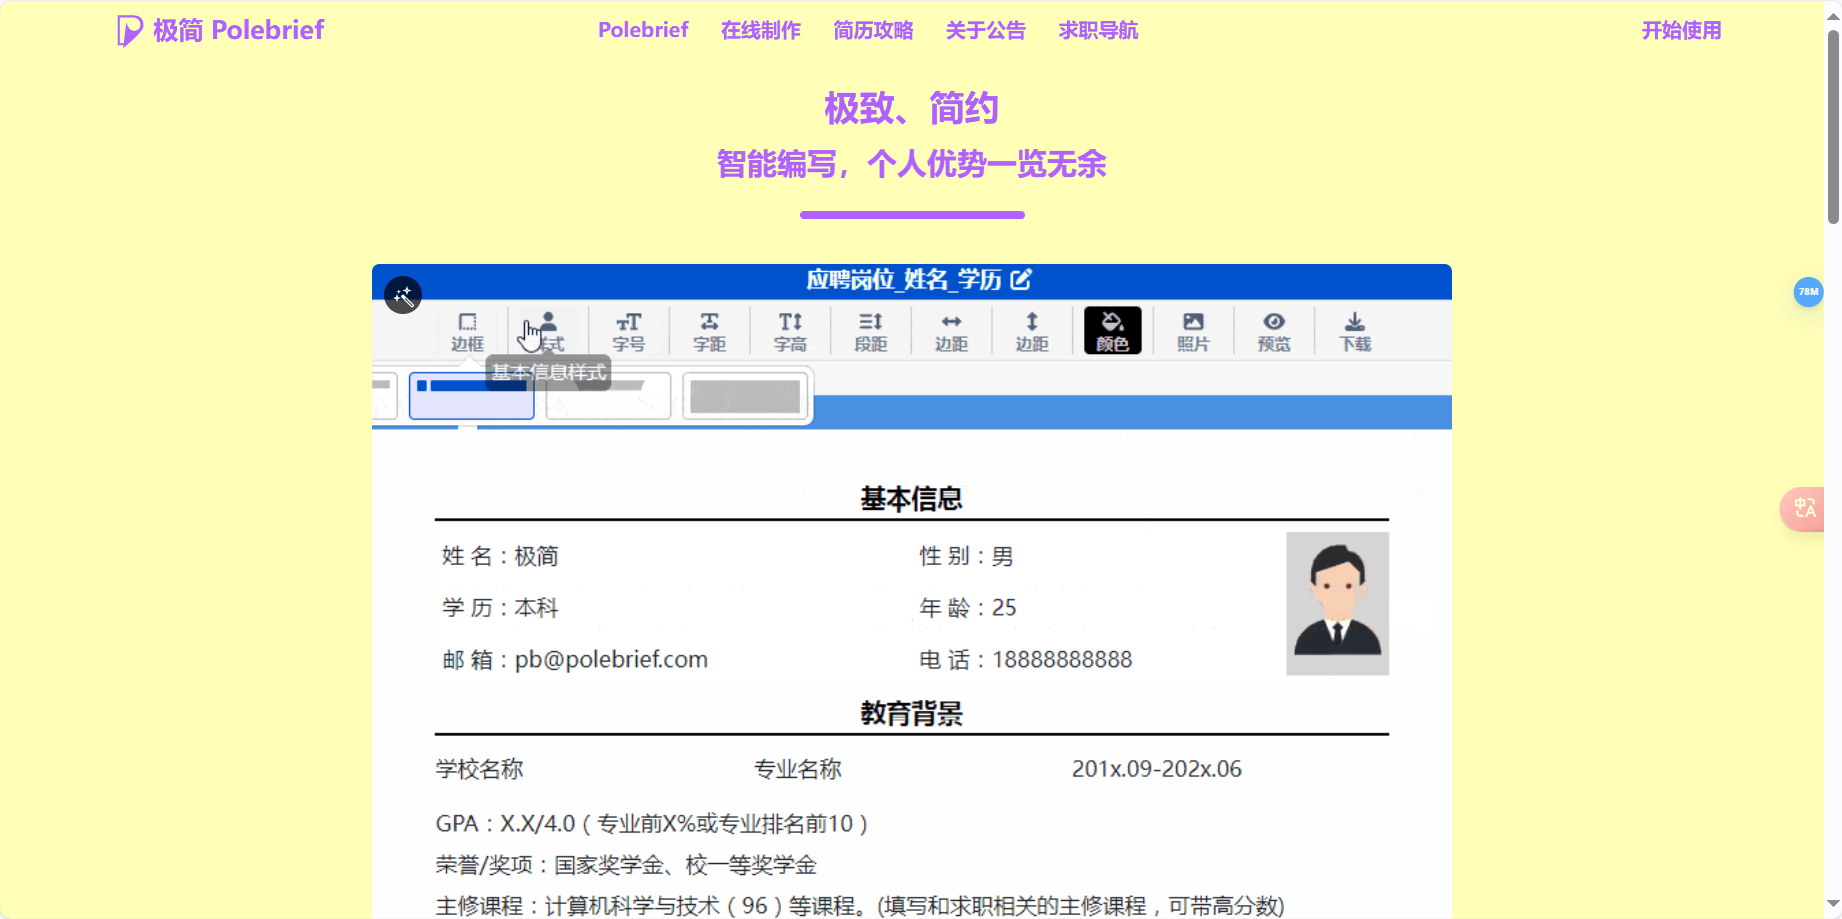This screenshot has width=1842, height=919.
Task: Select the 字距 letter spacing tool
Action: [x=709, y=330]
